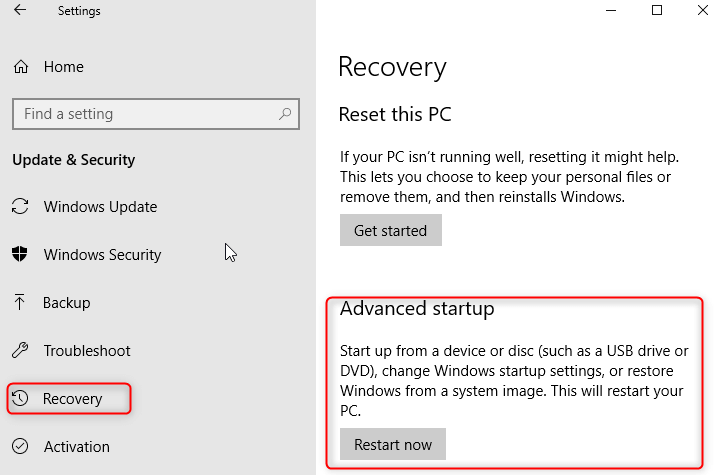Click the Windows Security shield icon
This screenshot has width=719, height=475.
[20, 255]
